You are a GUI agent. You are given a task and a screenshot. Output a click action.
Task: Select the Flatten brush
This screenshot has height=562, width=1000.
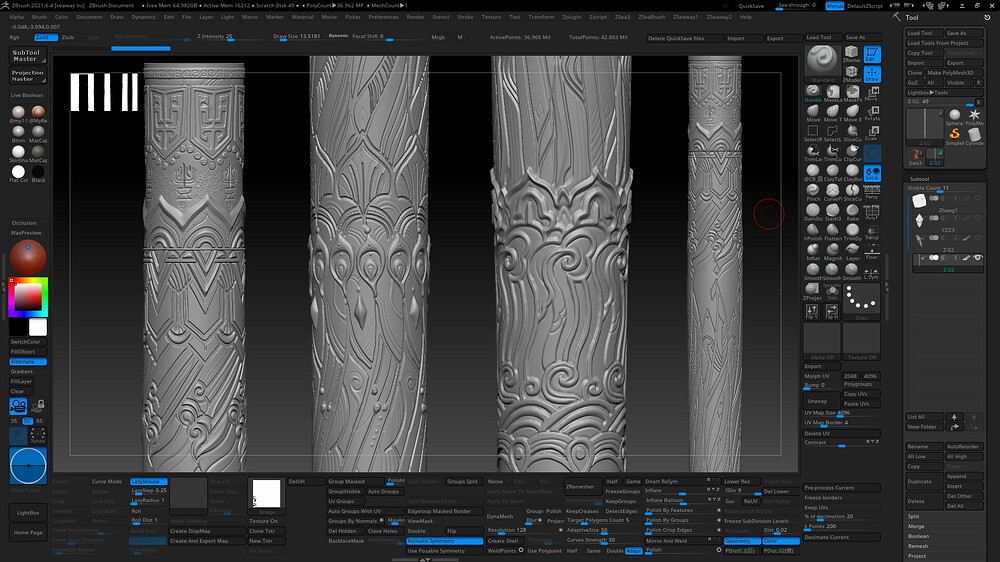point(832,232)
